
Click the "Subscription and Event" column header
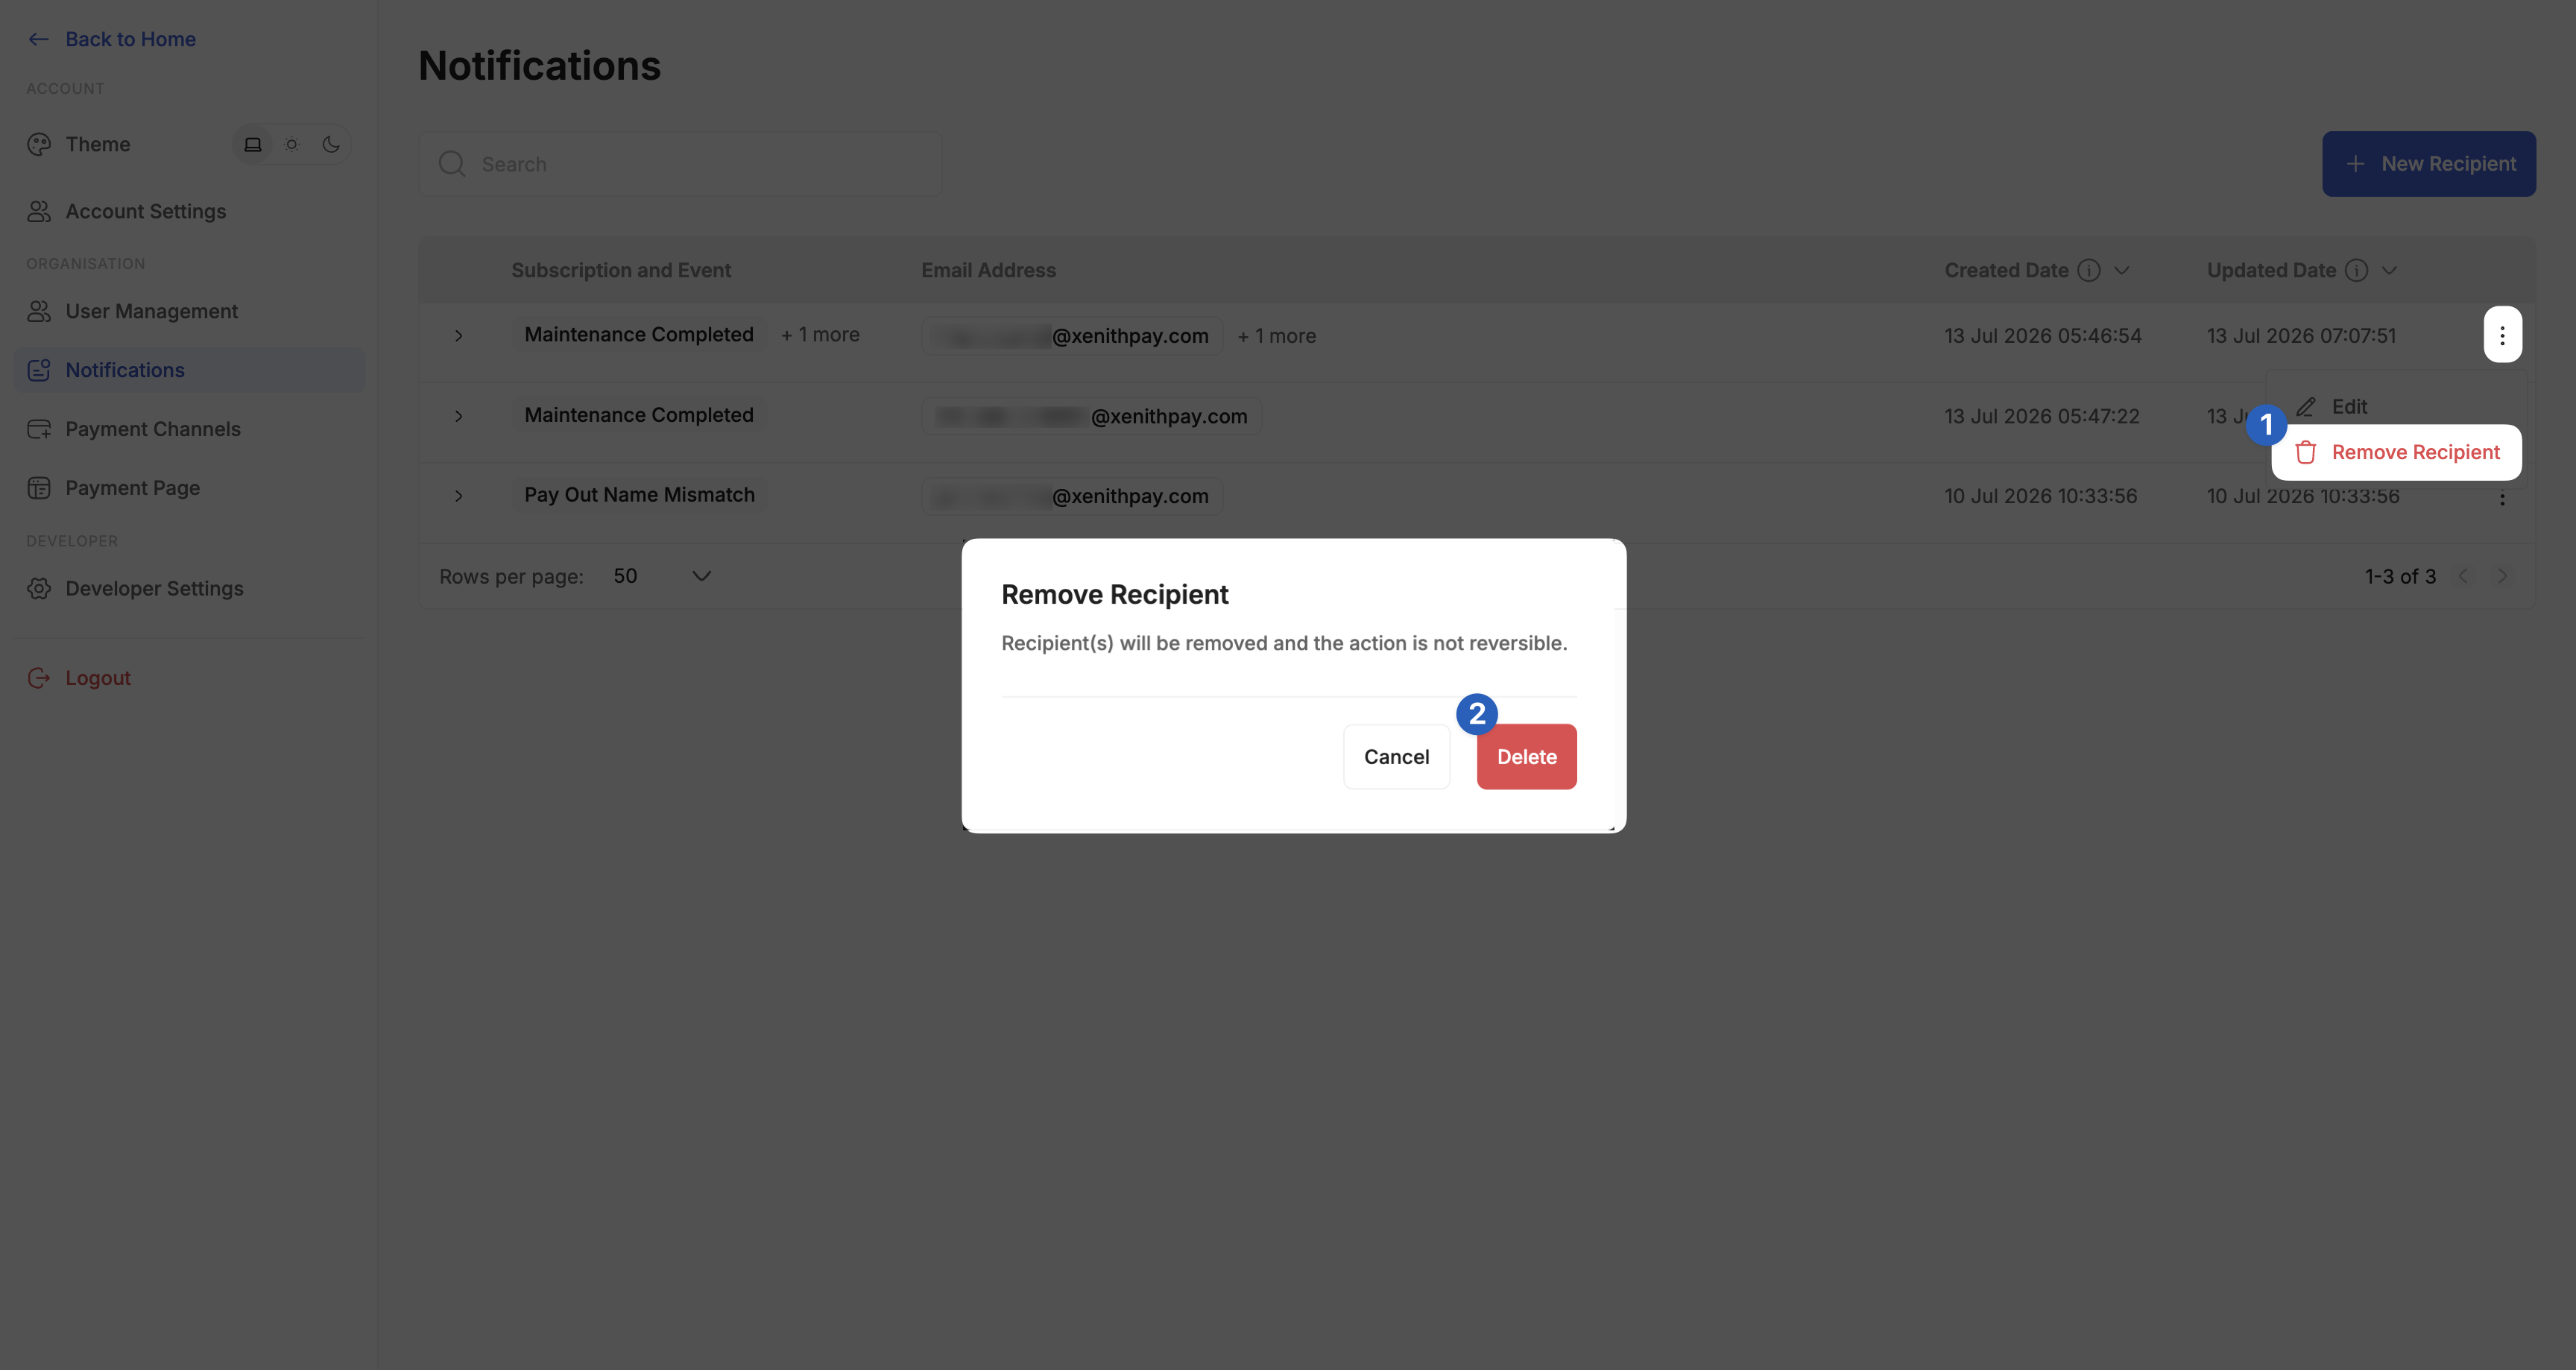pos(621,270)
